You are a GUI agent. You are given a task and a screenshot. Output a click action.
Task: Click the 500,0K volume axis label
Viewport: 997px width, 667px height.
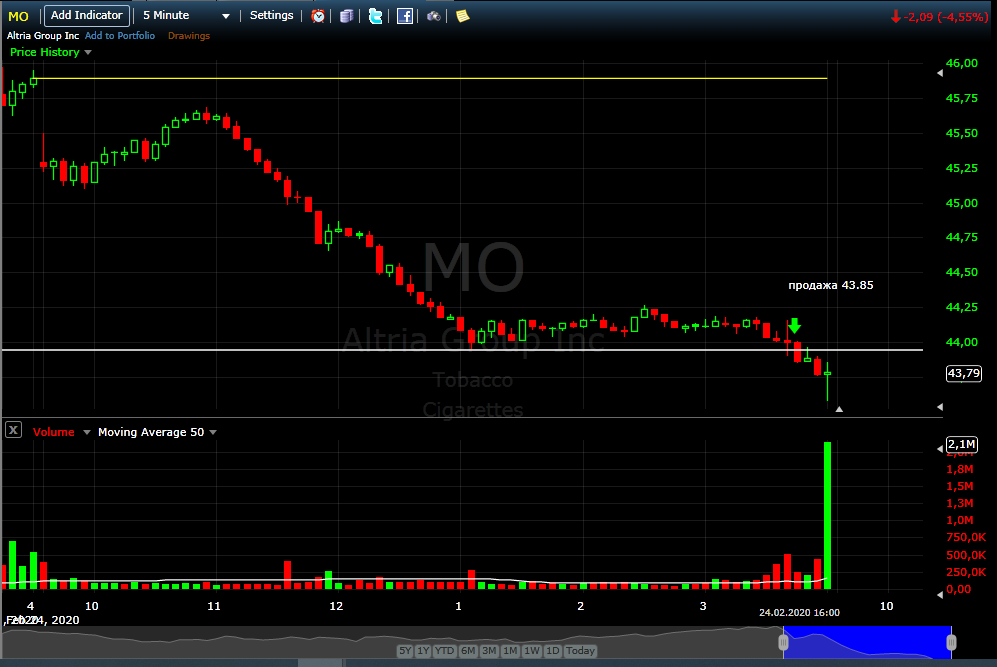966,555
